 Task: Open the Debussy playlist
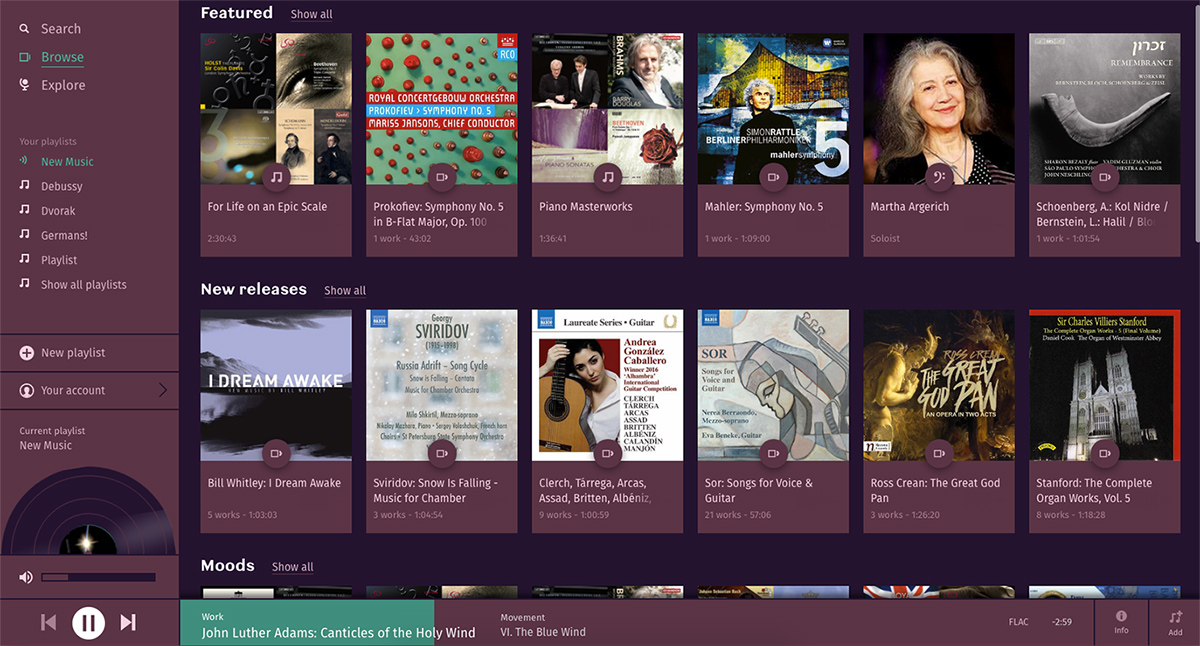[x=62, y=186]
